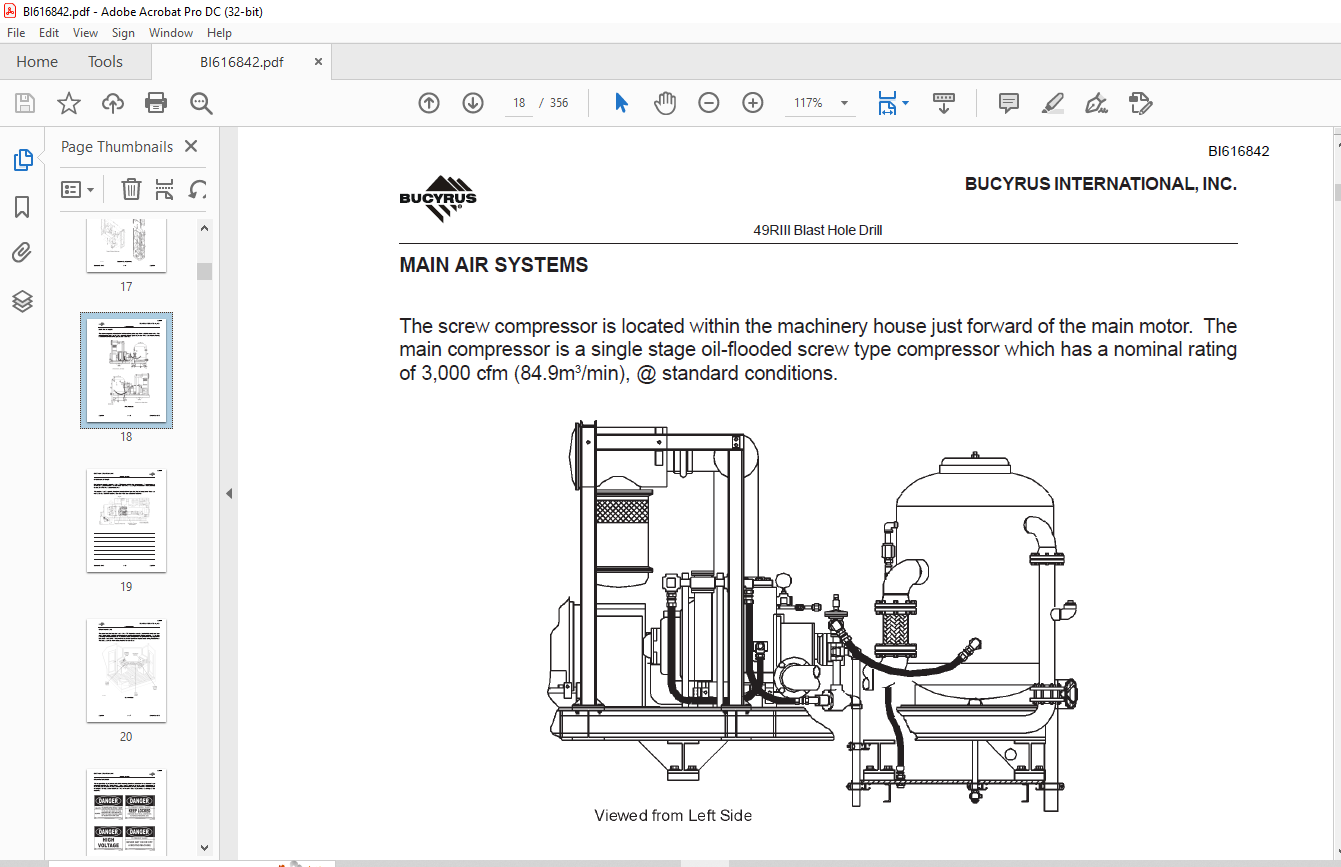Select the BI616842.pdf document tab
The image size is (1341, 867).
click(241, 62)
